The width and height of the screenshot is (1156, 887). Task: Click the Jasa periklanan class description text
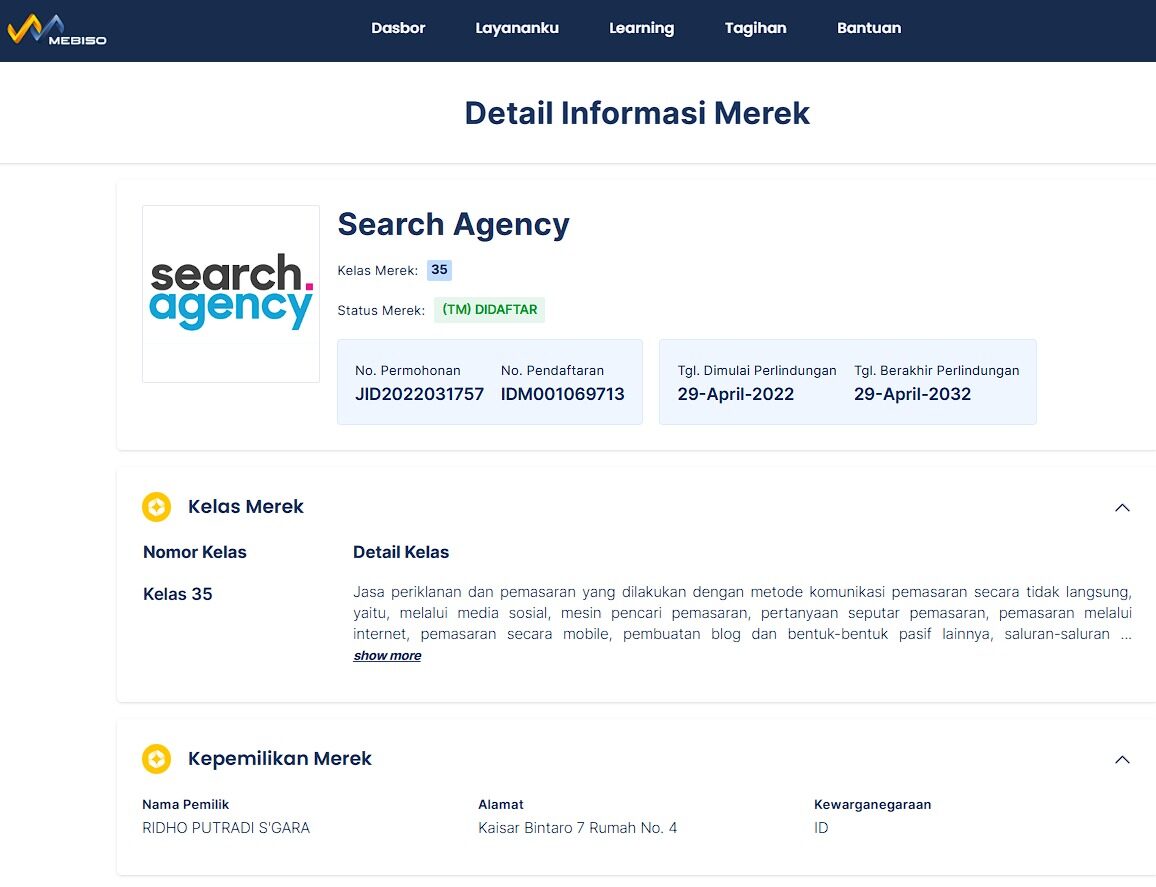pyautogui.click(x=742, y=613)
